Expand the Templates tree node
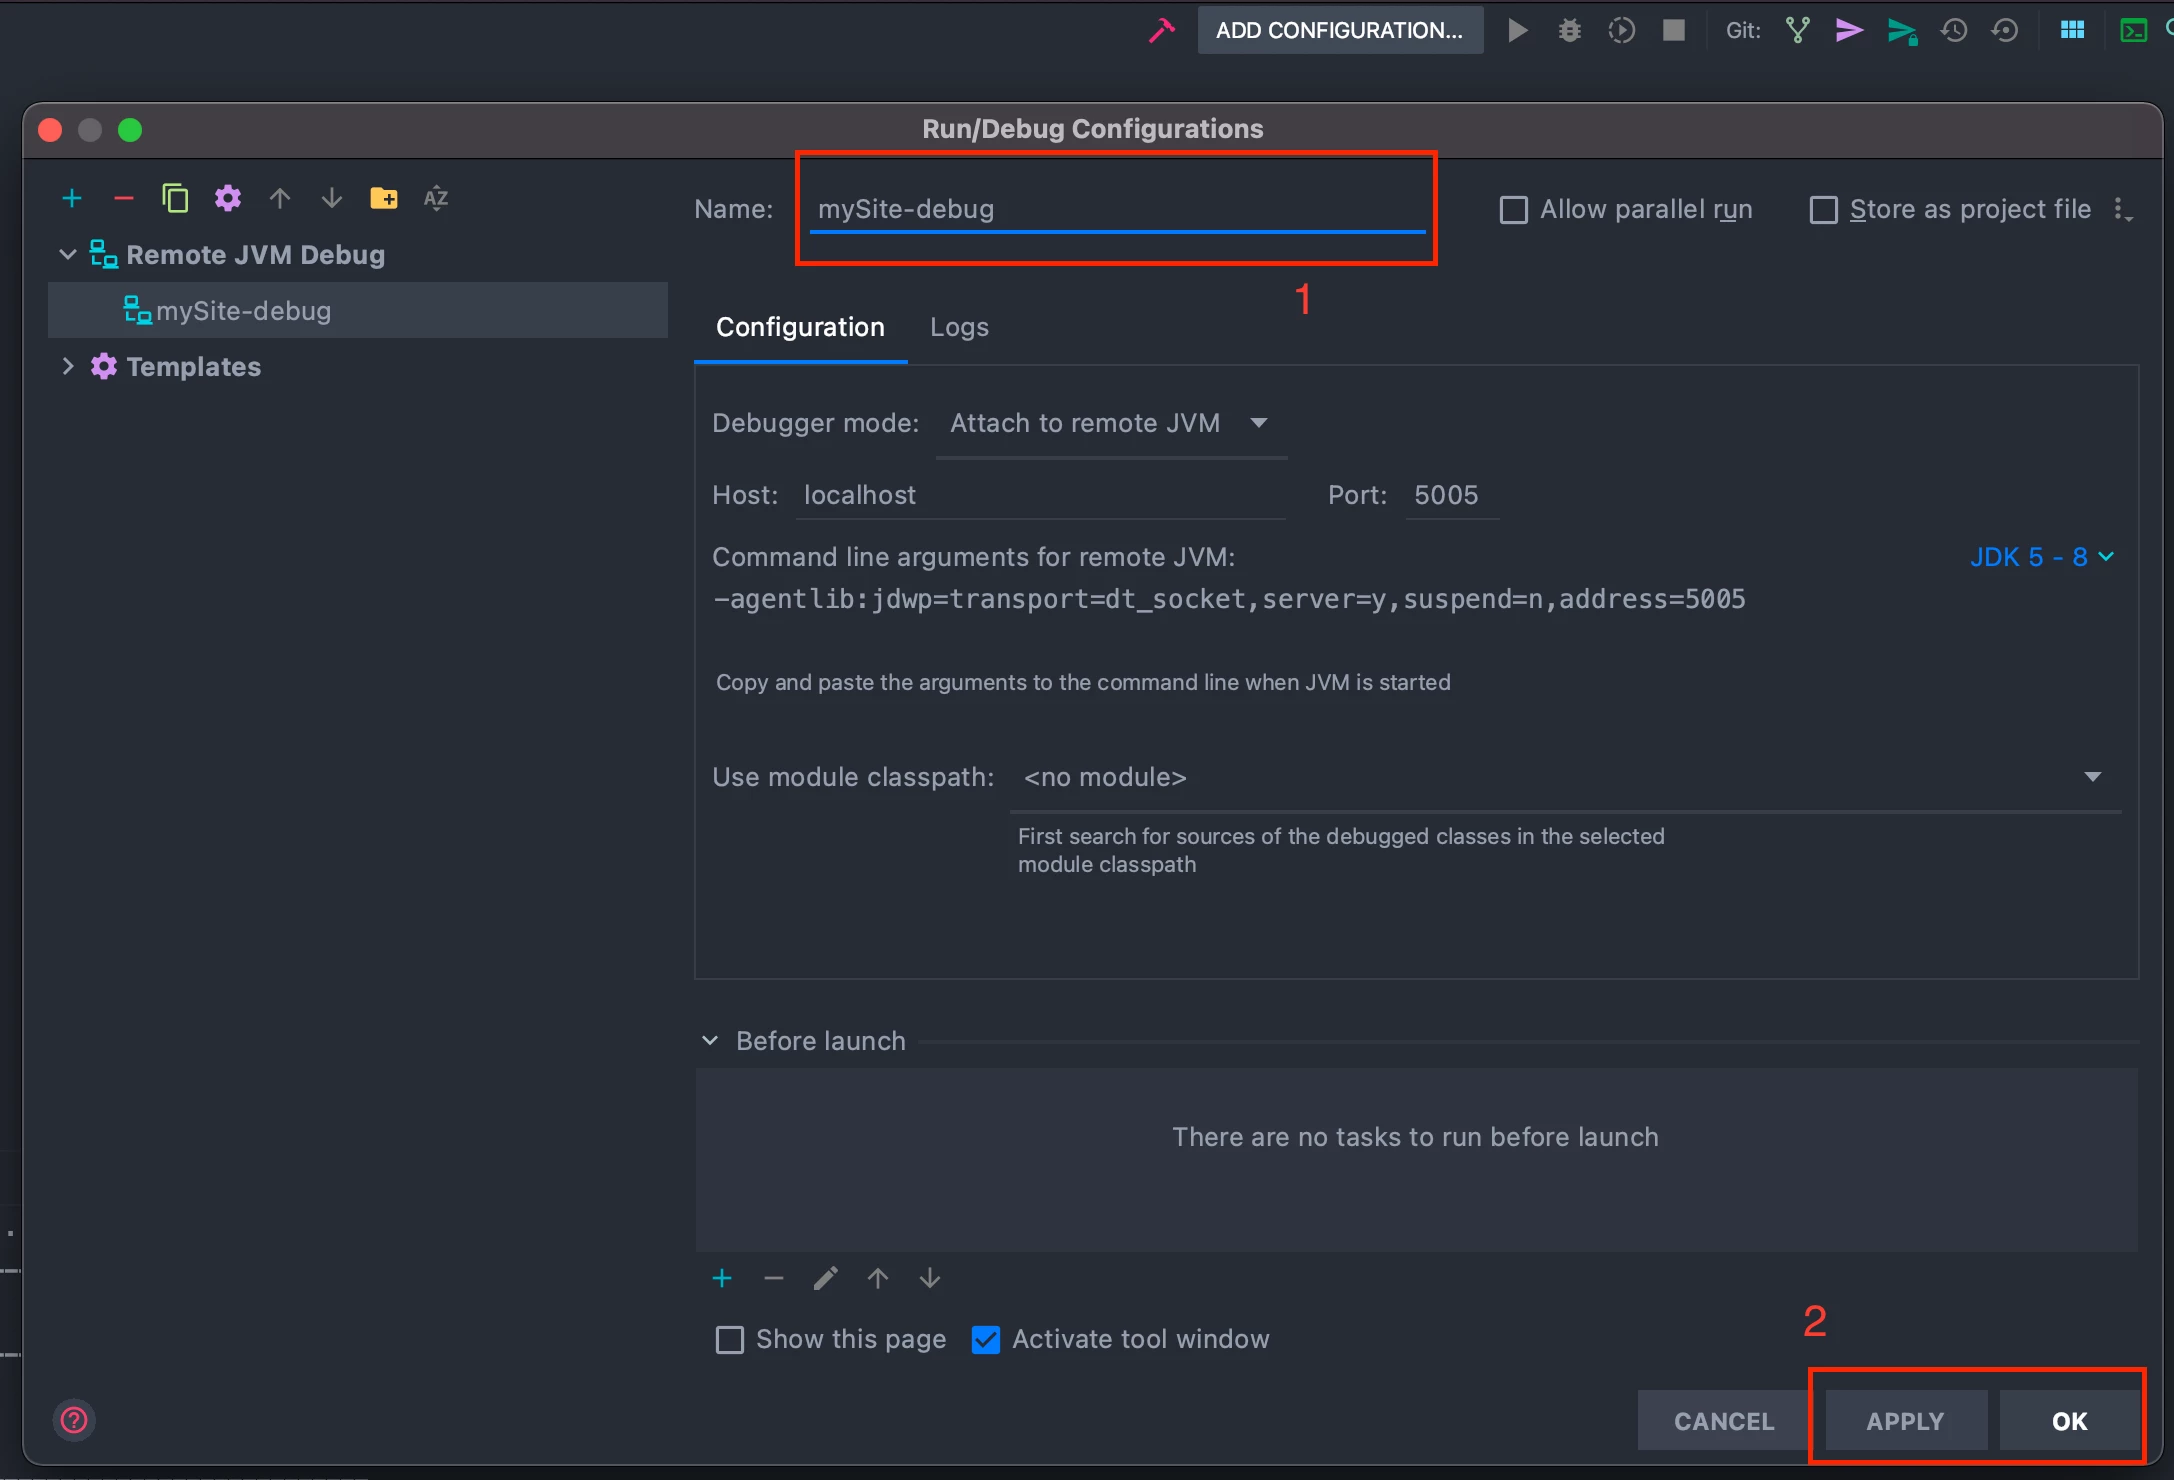 [x=68, y=367]
